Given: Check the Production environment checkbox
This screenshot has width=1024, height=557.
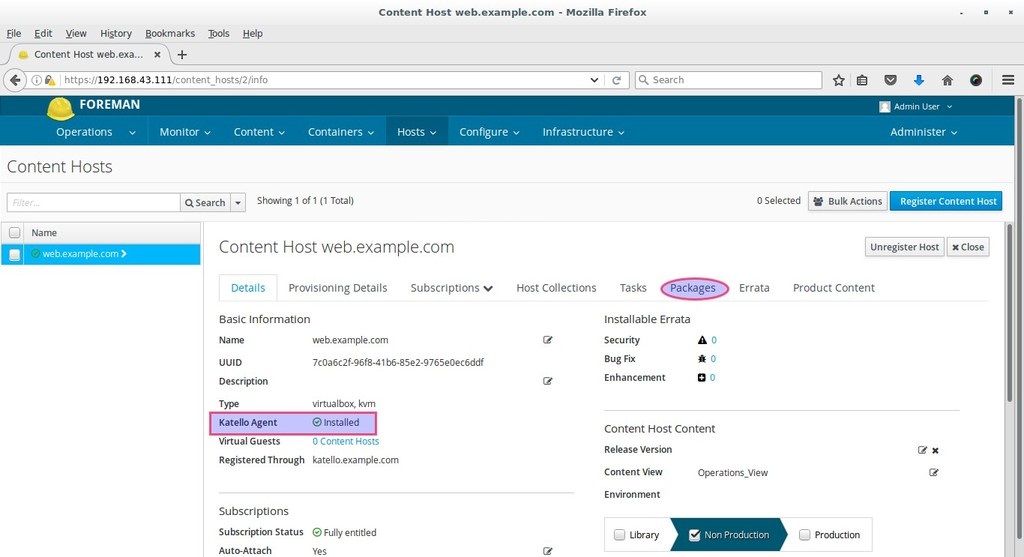Looking at the screenshot, I should (x=805, y=535).
